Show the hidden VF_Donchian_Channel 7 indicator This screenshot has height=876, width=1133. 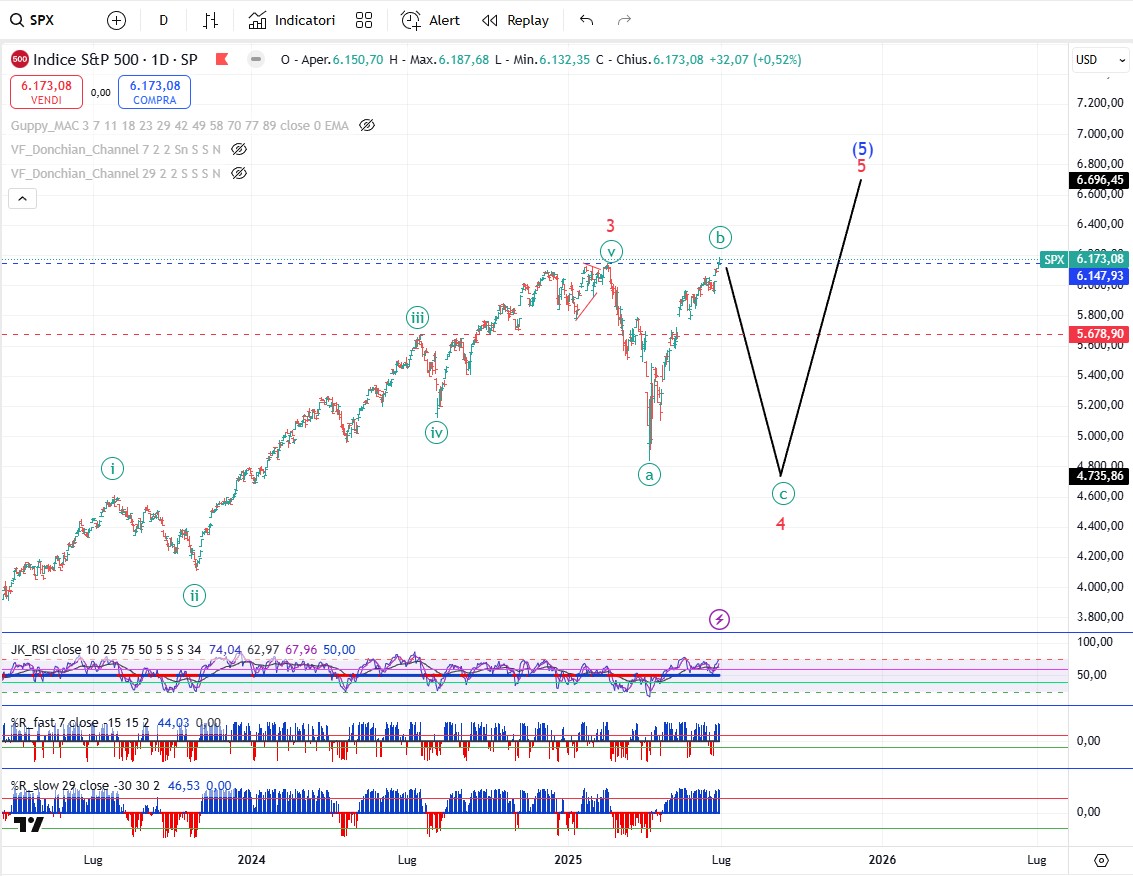(238, 150)
